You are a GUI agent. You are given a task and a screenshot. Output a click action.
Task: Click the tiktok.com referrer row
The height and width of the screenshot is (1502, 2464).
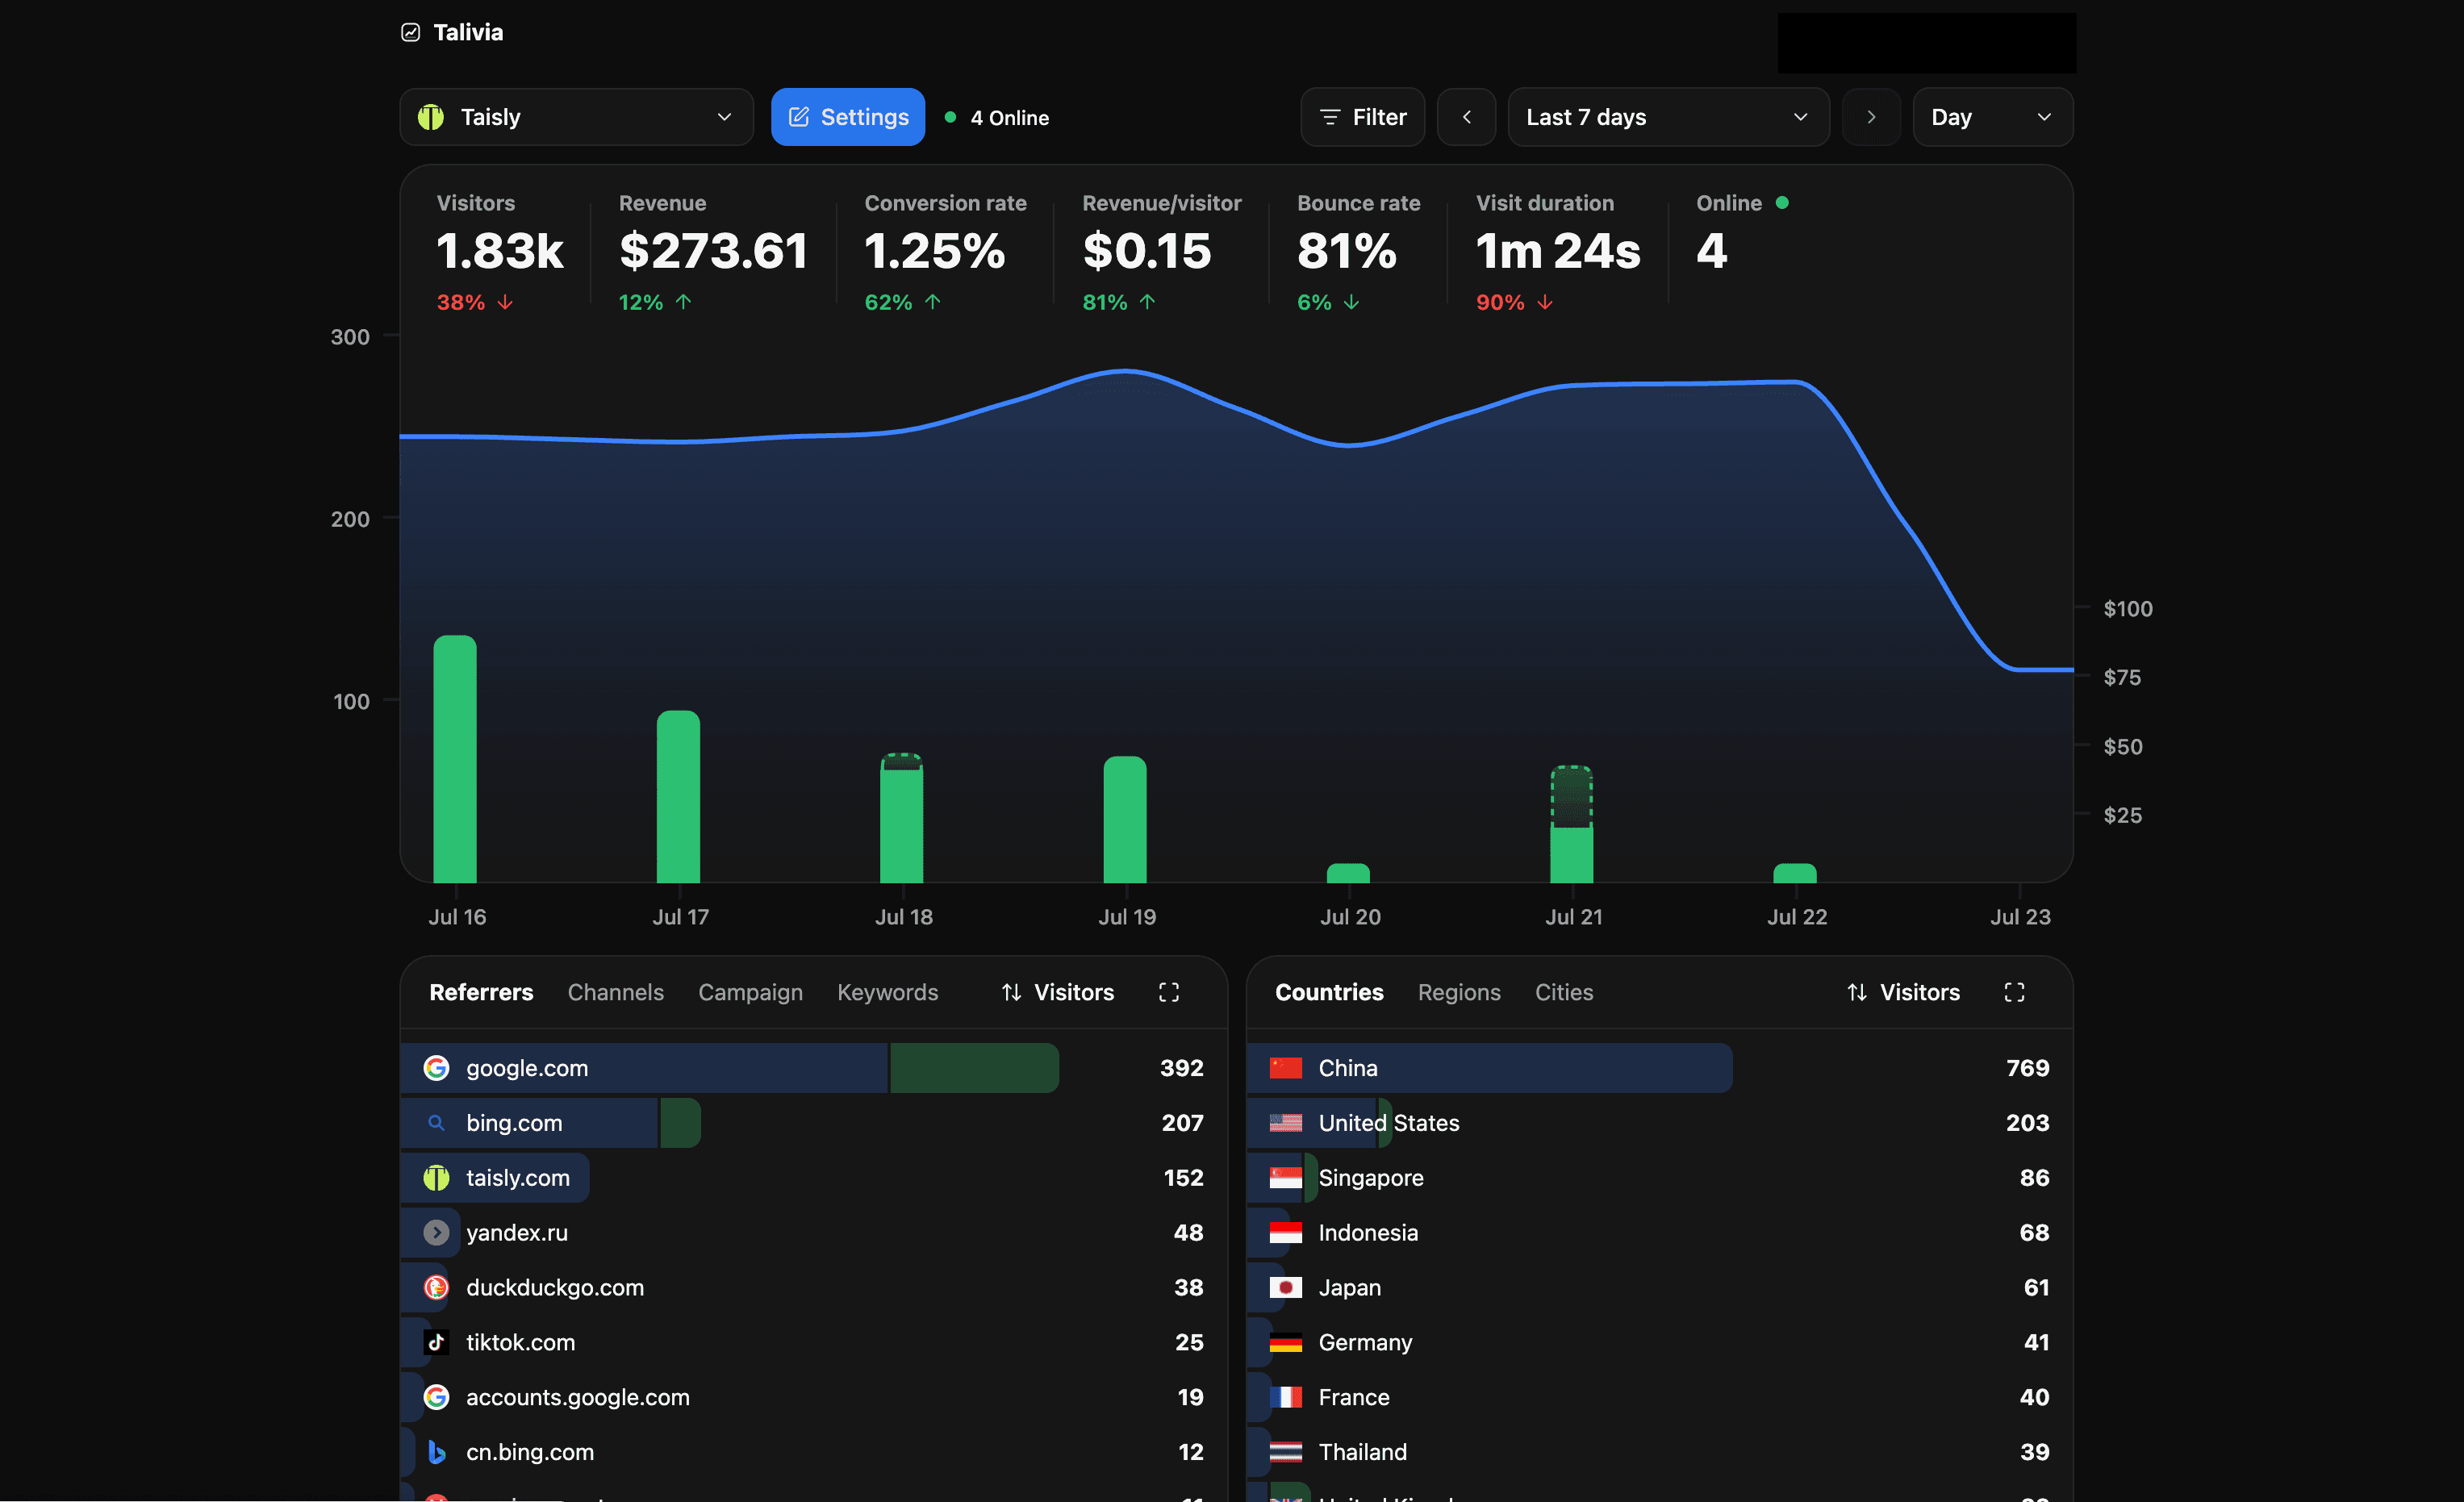813,1343
